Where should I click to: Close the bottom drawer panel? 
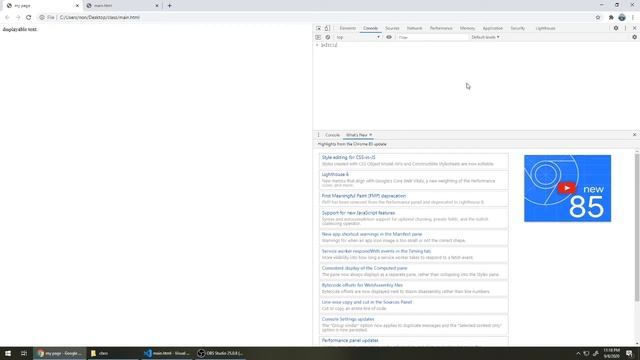(634, 135)
